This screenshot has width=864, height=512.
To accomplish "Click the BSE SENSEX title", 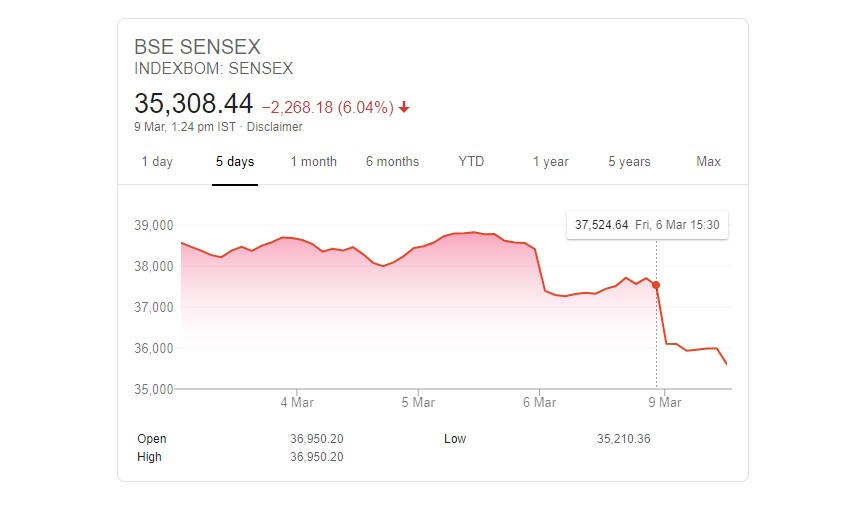I will pyautogui.click(x=197, y=47).
